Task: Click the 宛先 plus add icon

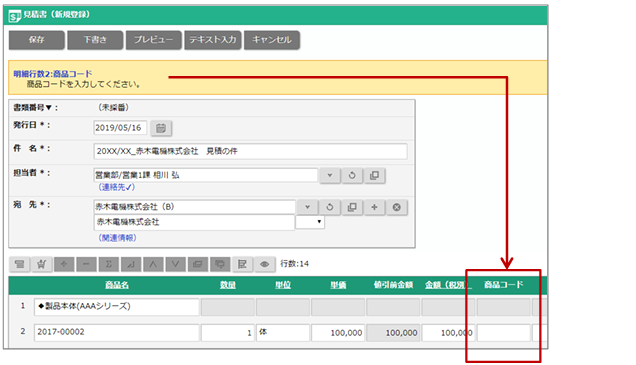Action: pos(374,207)
